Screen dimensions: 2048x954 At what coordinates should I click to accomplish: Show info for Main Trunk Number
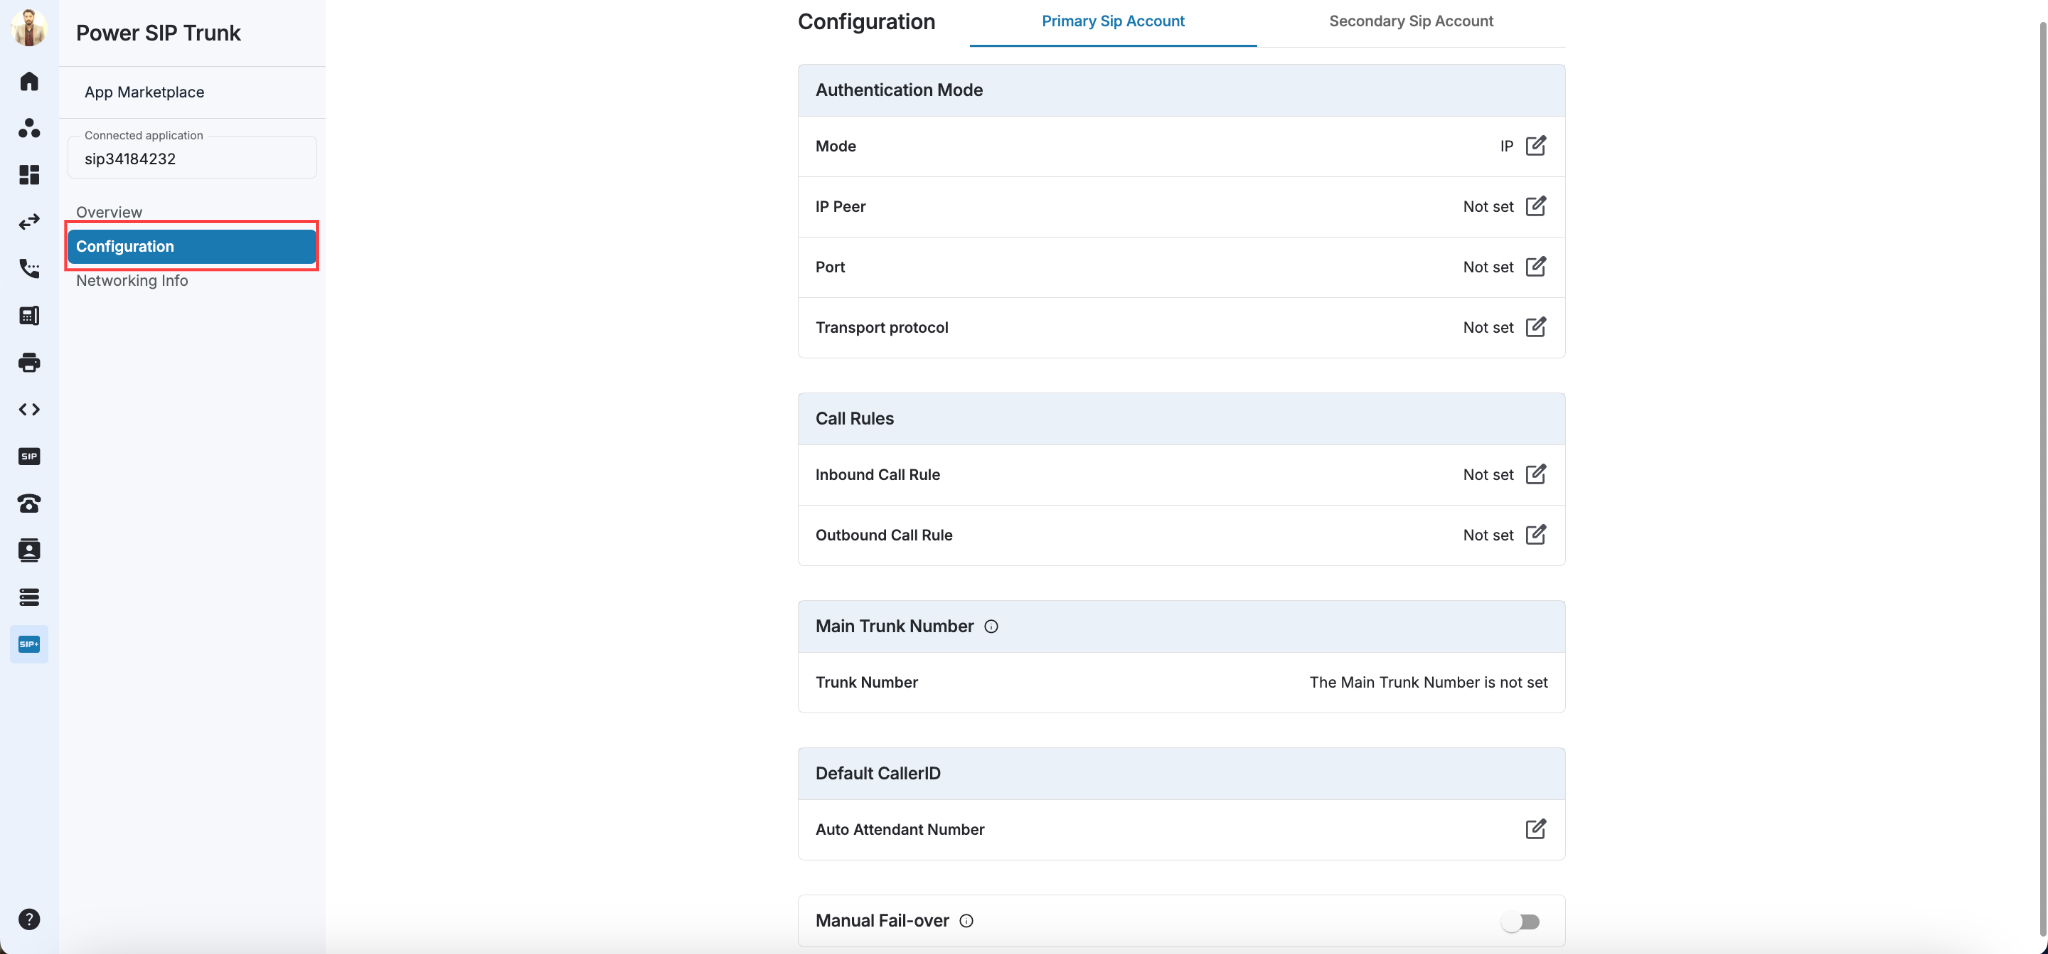pyautogui.click(x=991, y=627)
